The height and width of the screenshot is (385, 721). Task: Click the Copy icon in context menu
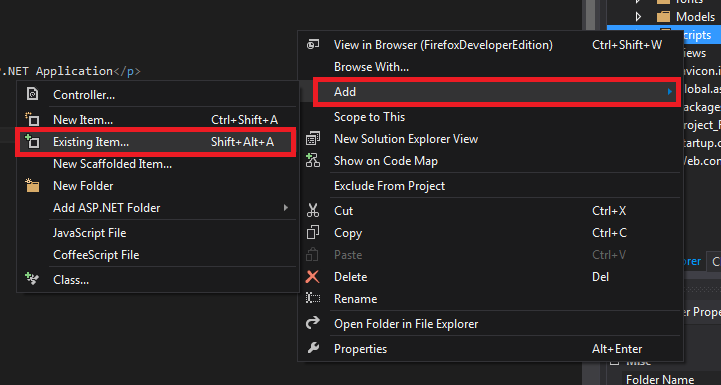click(313, 233)
